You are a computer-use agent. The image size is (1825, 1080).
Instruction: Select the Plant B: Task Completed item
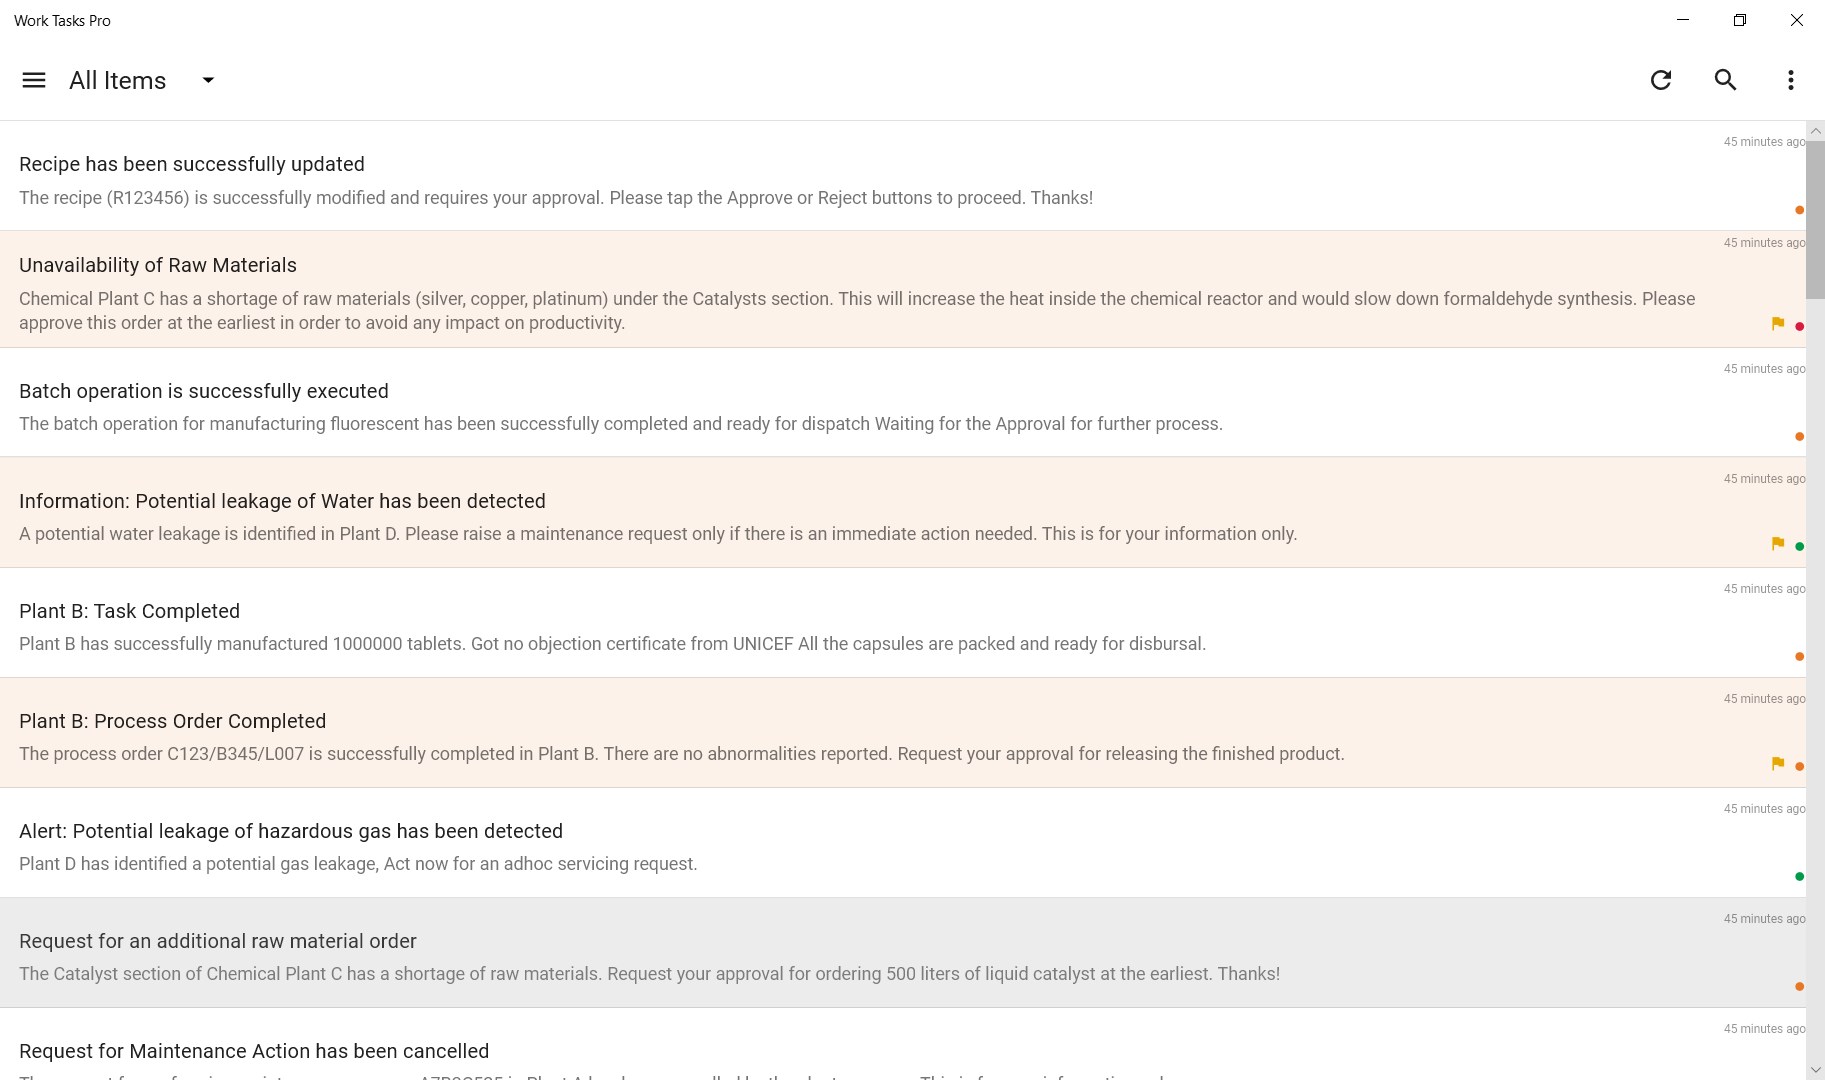click(x=129, y=611)
